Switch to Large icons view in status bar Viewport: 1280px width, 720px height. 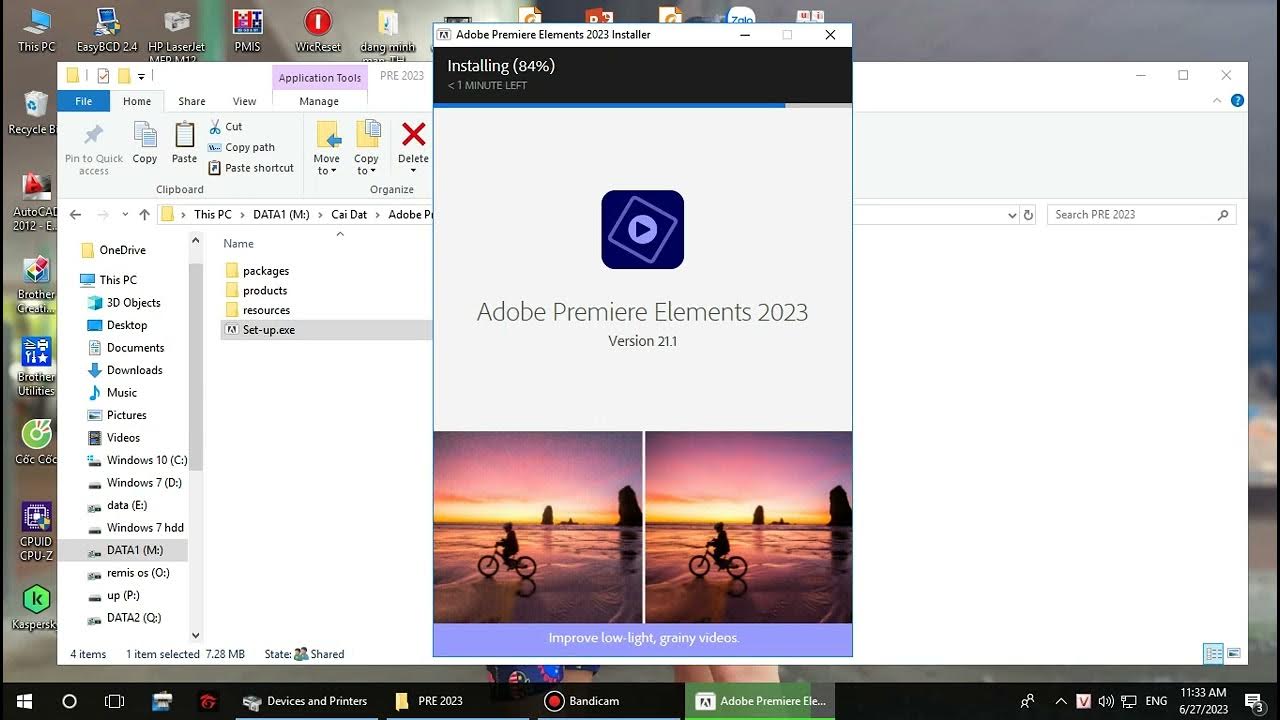[1234, 654]
